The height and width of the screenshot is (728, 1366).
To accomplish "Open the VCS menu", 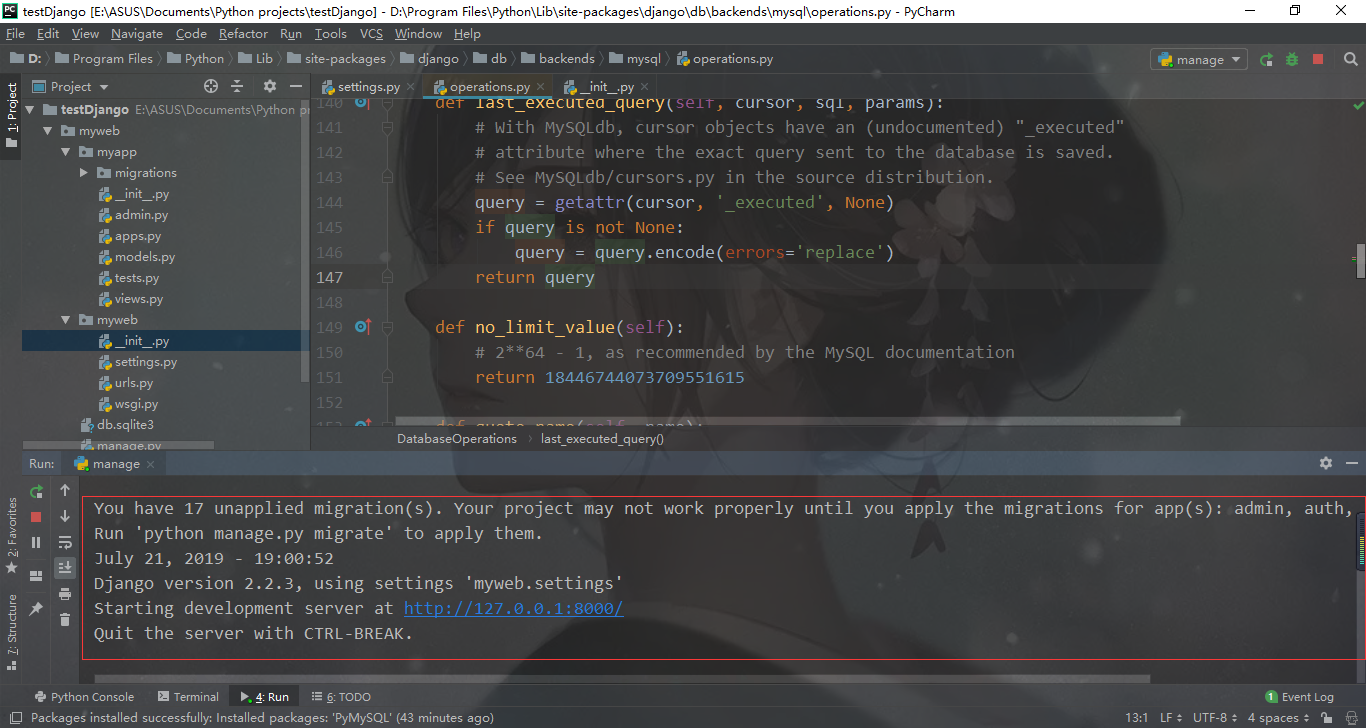I will tap(371, 33).
